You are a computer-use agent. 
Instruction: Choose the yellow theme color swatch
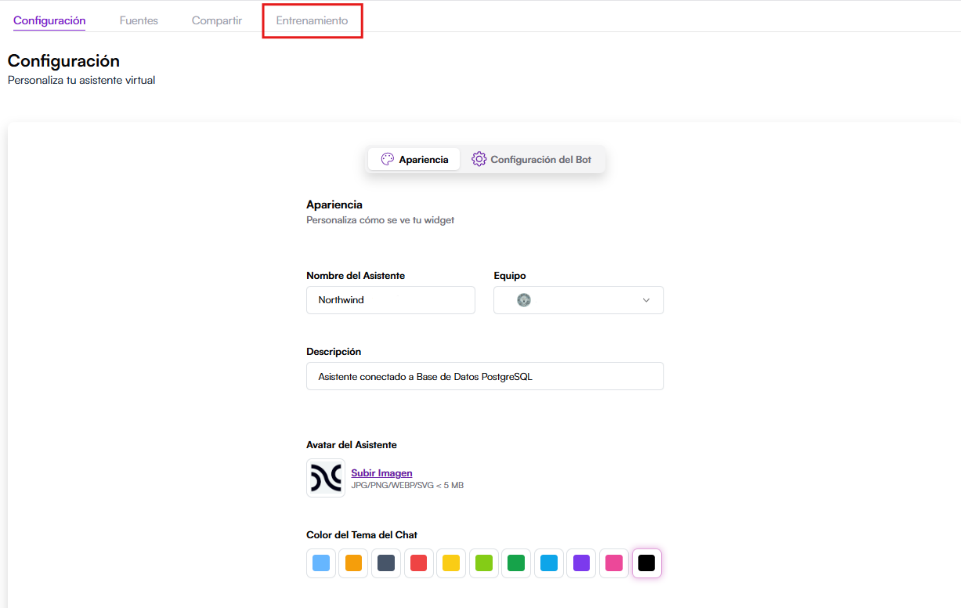[x=451, y=563]
